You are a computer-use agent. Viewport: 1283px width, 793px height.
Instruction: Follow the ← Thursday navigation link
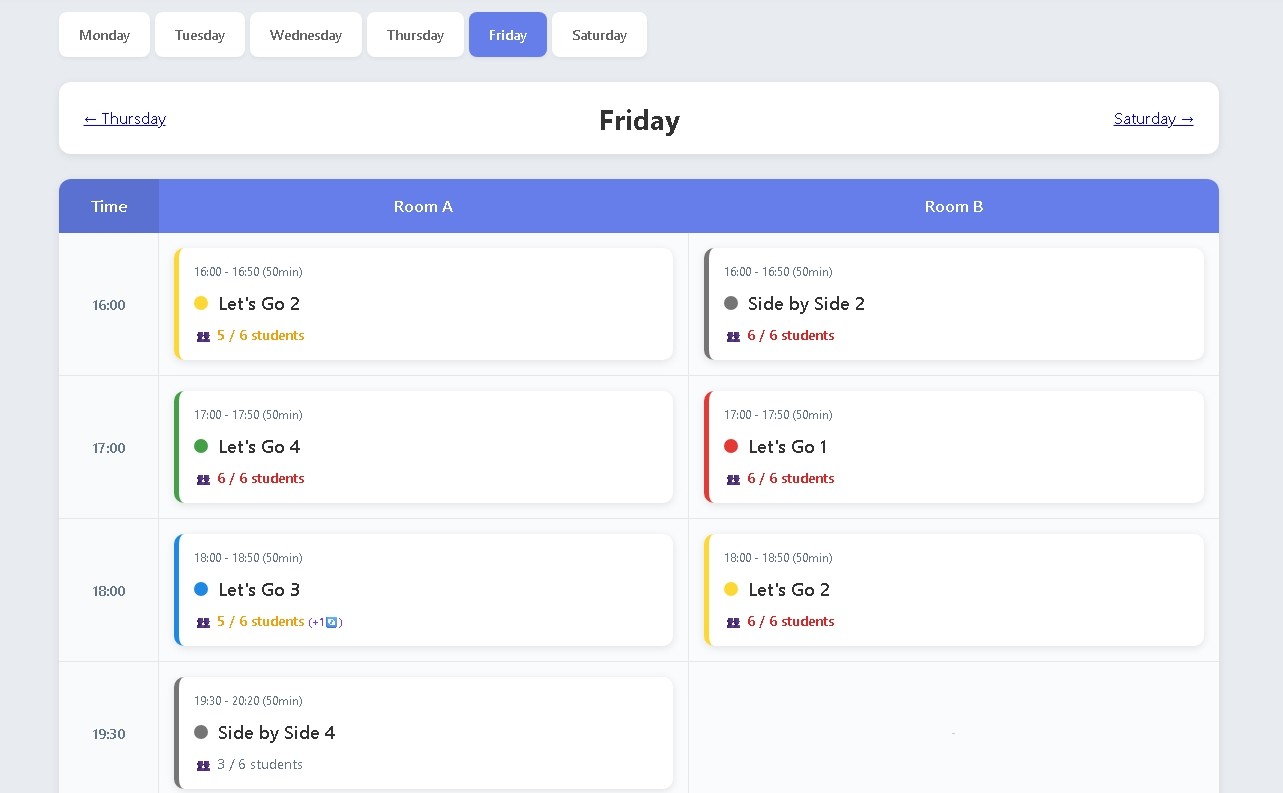coord(124,118)
